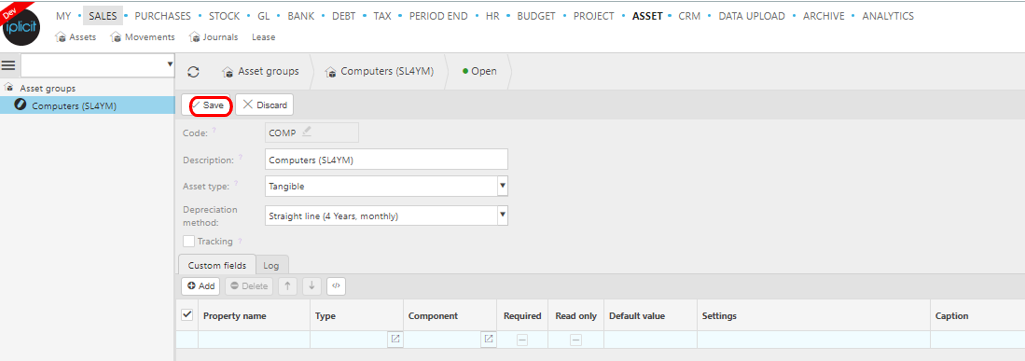This screenshot has width=1025, height=361.
Task: Open the ASSET menu
Action: coord(647,16)
